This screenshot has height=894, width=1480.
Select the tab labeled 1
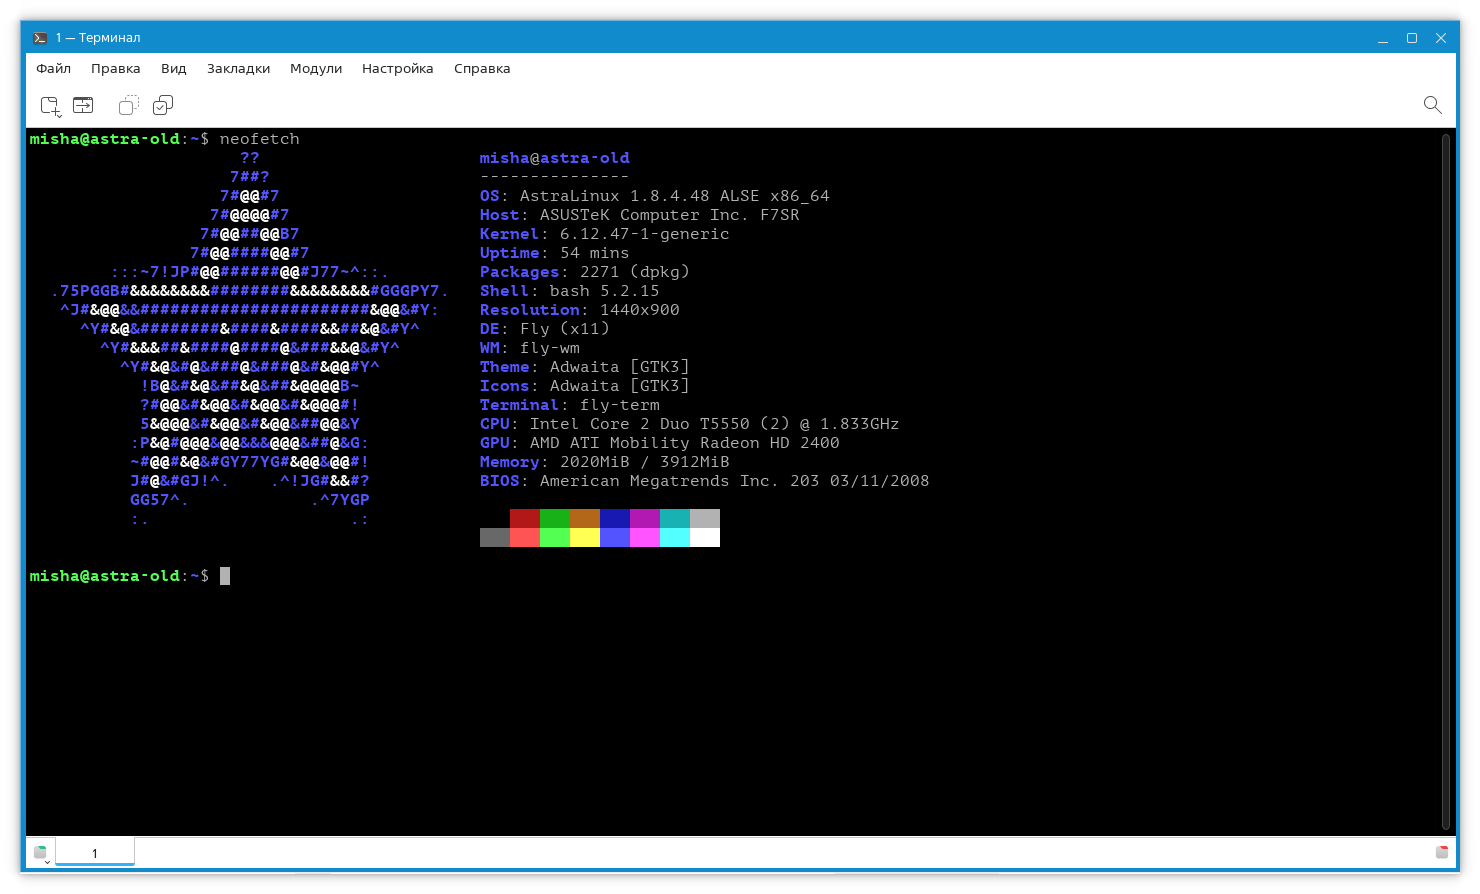click(x=95, y=853)
